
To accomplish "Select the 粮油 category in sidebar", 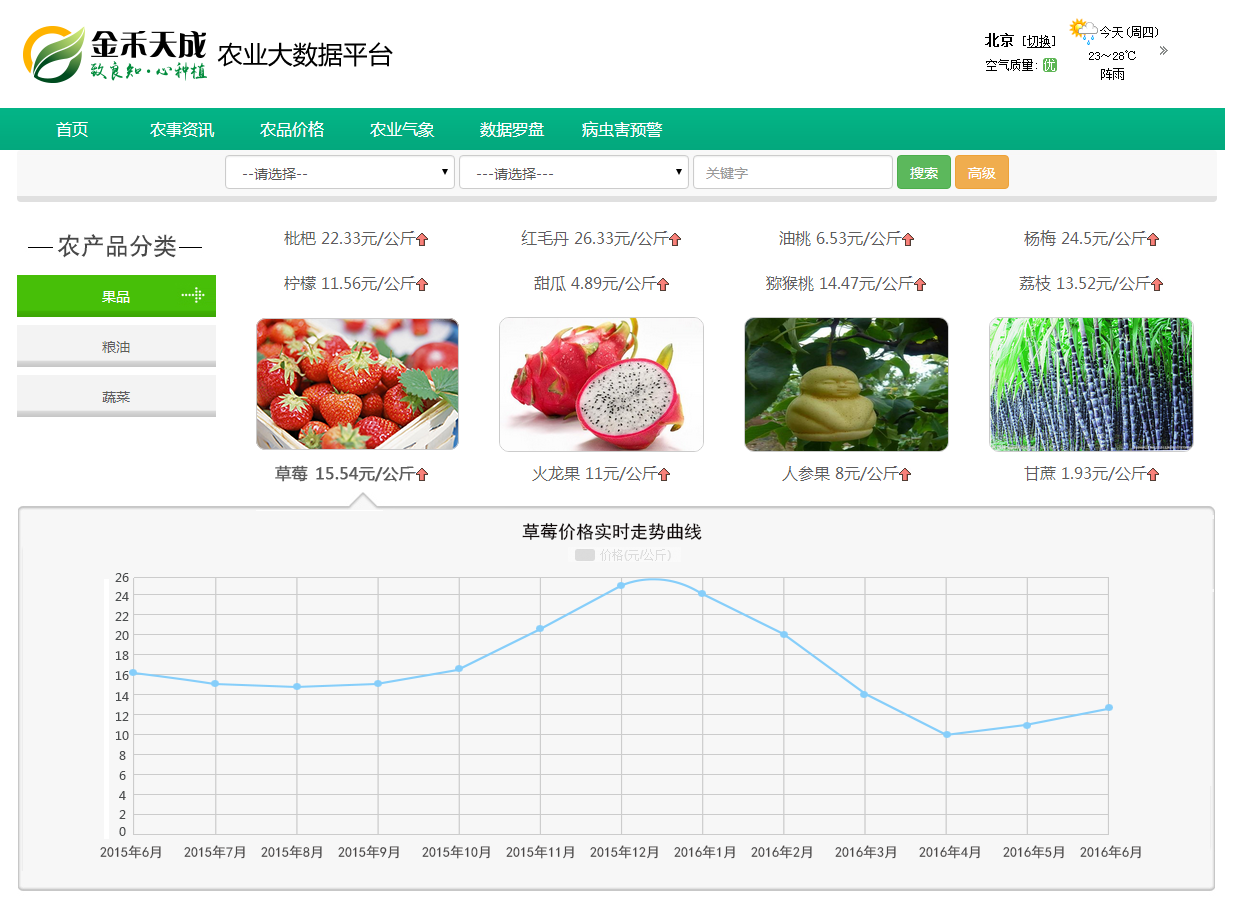I will (116, 347).
